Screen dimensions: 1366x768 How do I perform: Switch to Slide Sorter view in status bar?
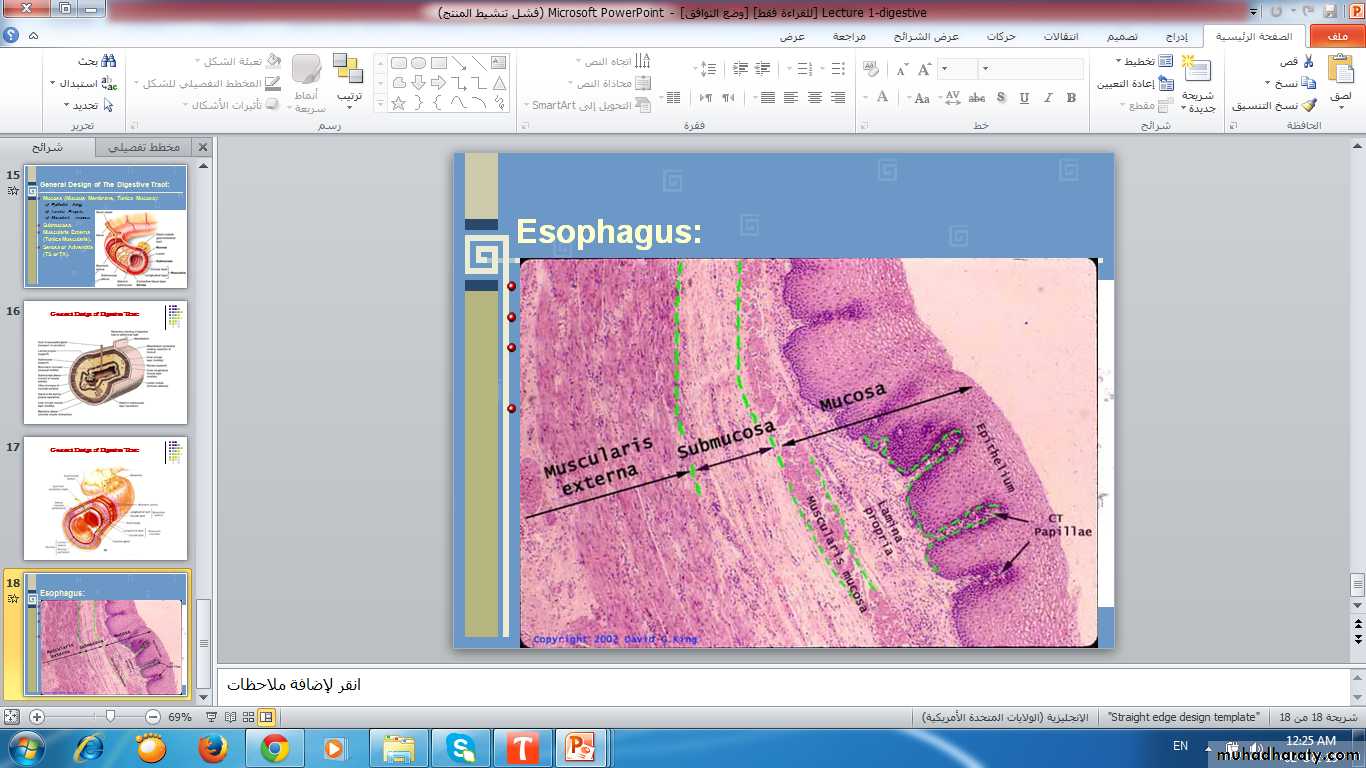[248, 717]
